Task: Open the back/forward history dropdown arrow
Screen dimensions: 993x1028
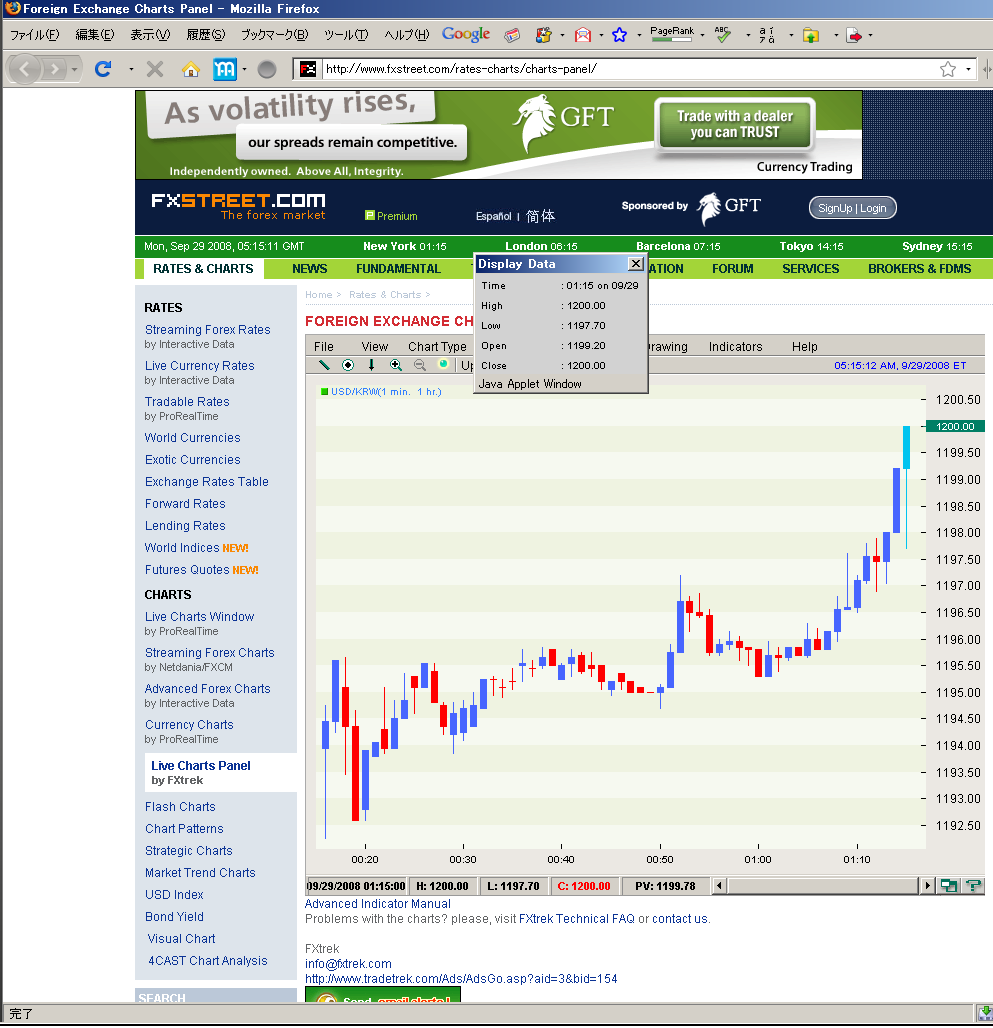Action: [74, 69]
